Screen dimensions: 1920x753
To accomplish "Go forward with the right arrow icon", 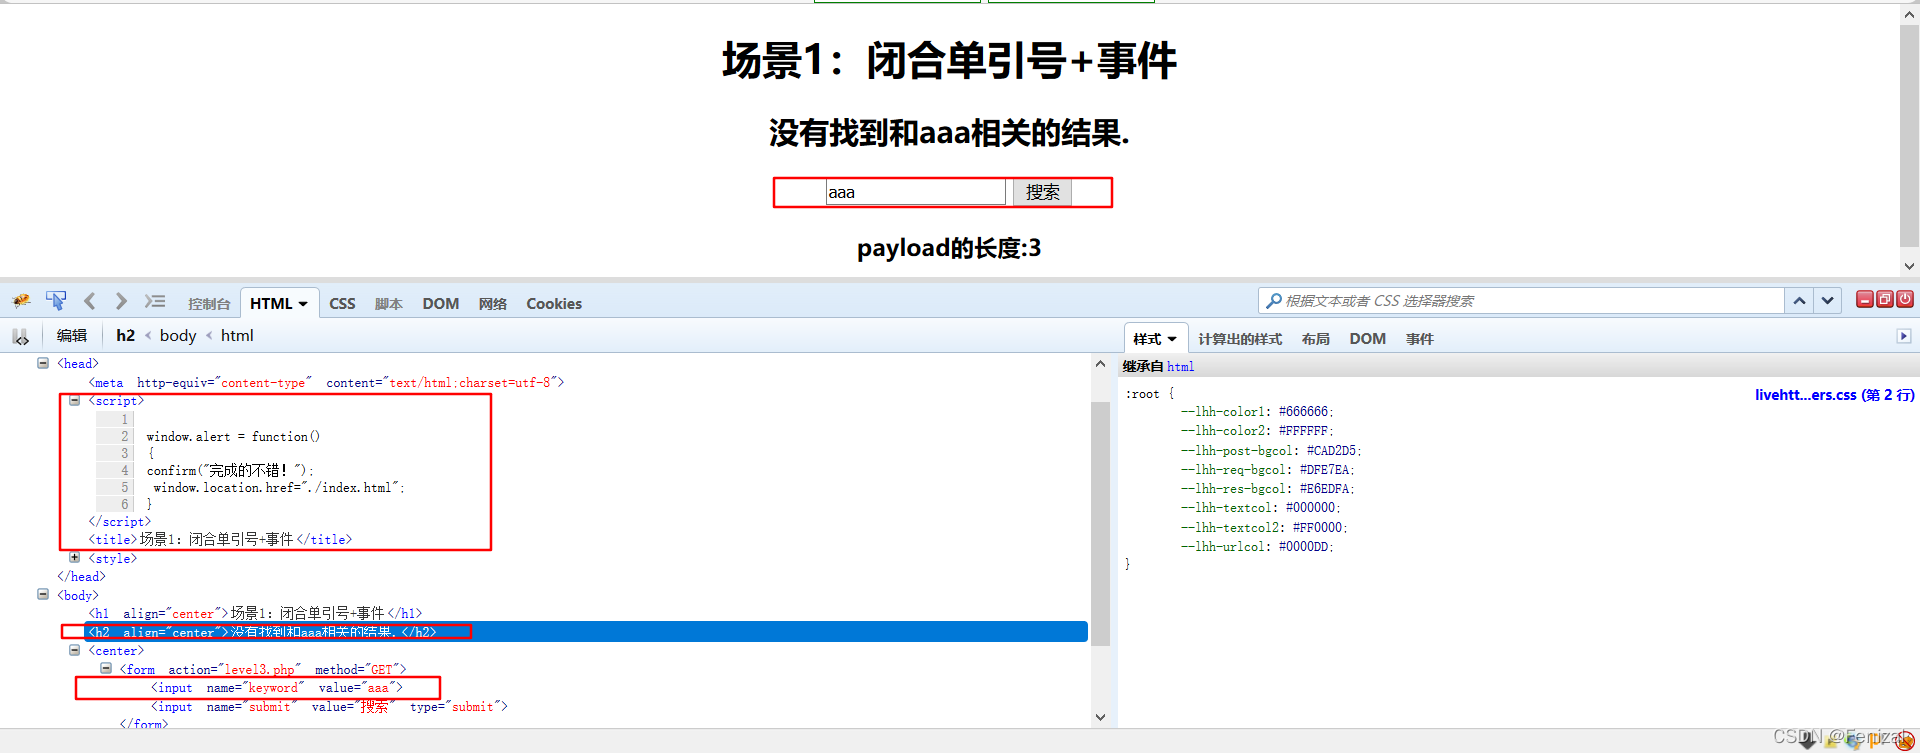I will (x=121, y=301).
